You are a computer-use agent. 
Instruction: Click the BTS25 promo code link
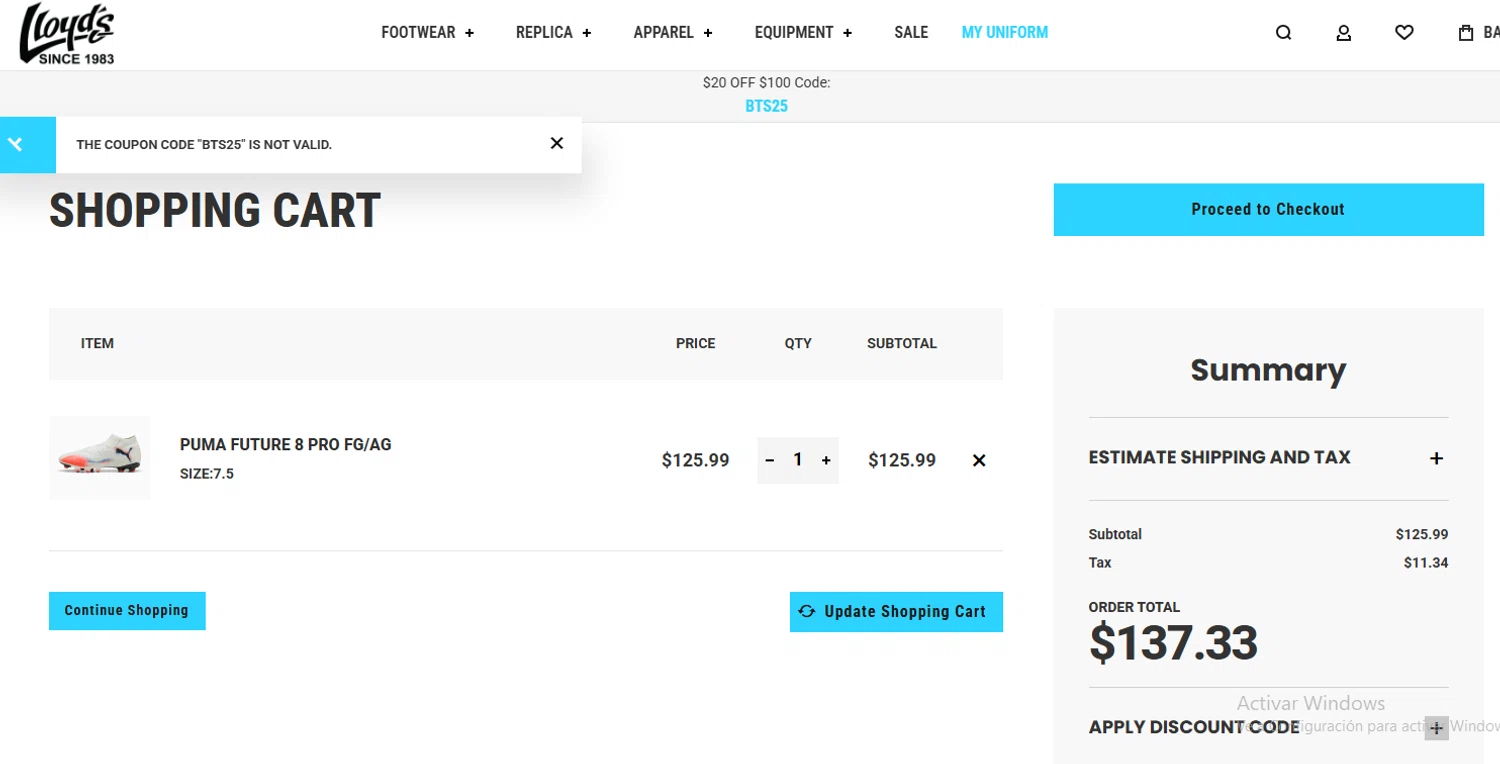(x=767, y=106)
